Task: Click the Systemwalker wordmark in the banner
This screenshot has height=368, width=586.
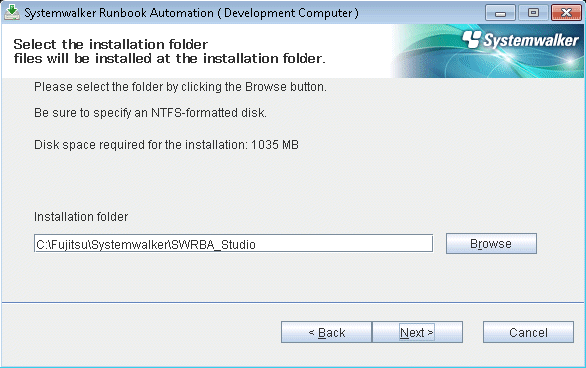Action: pos(531,40)
